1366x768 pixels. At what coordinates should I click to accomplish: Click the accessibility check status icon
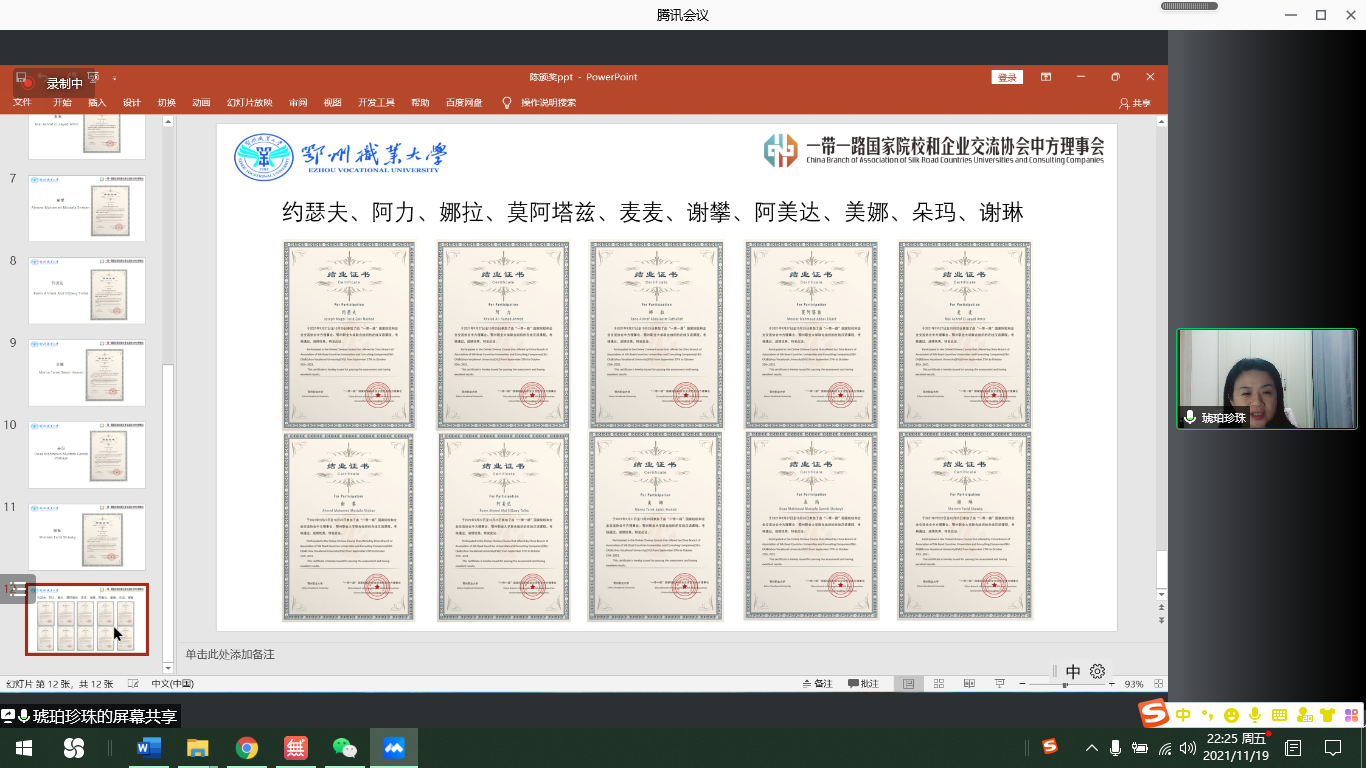click(x=133, y=684)
